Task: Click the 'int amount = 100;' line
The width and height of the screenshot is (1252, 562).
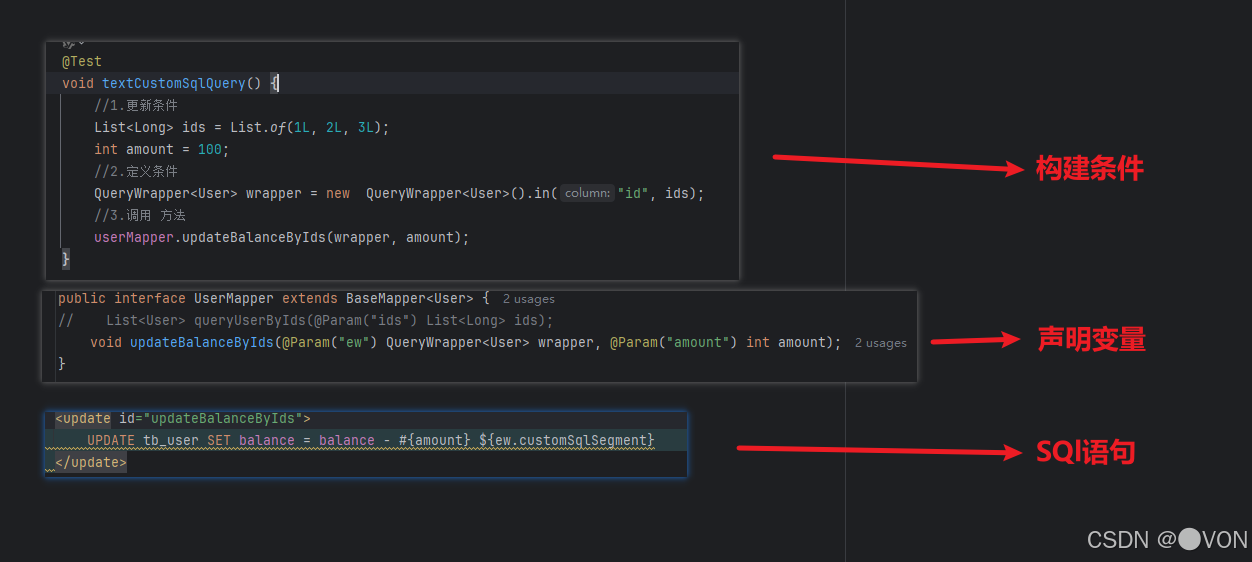Action: [x=162, y=149]
